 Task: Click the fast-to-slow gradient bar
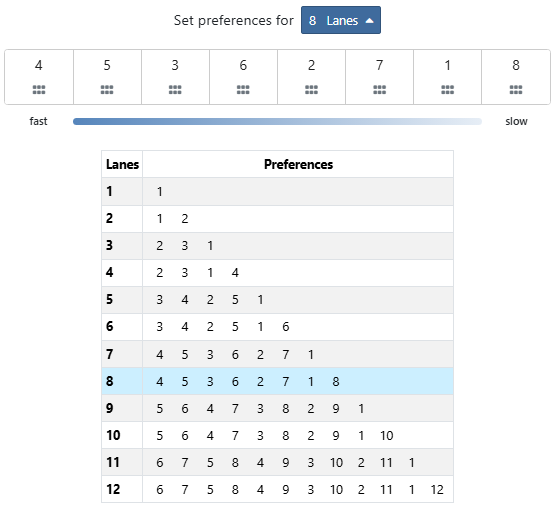point(277,121)
